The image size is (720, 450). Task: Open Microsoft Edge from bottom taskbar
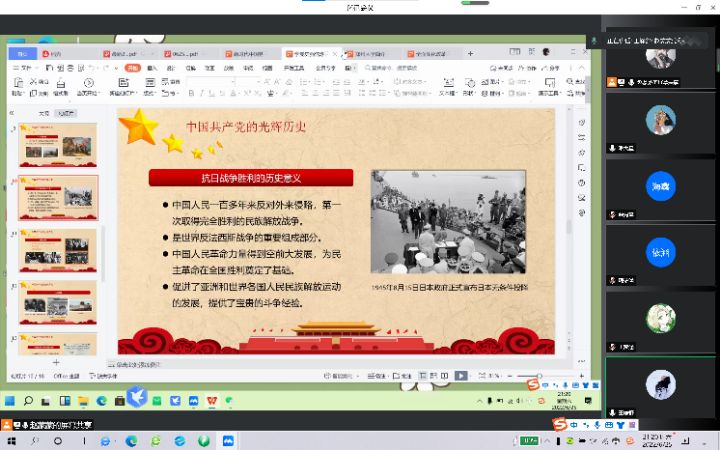coord(131,440)
